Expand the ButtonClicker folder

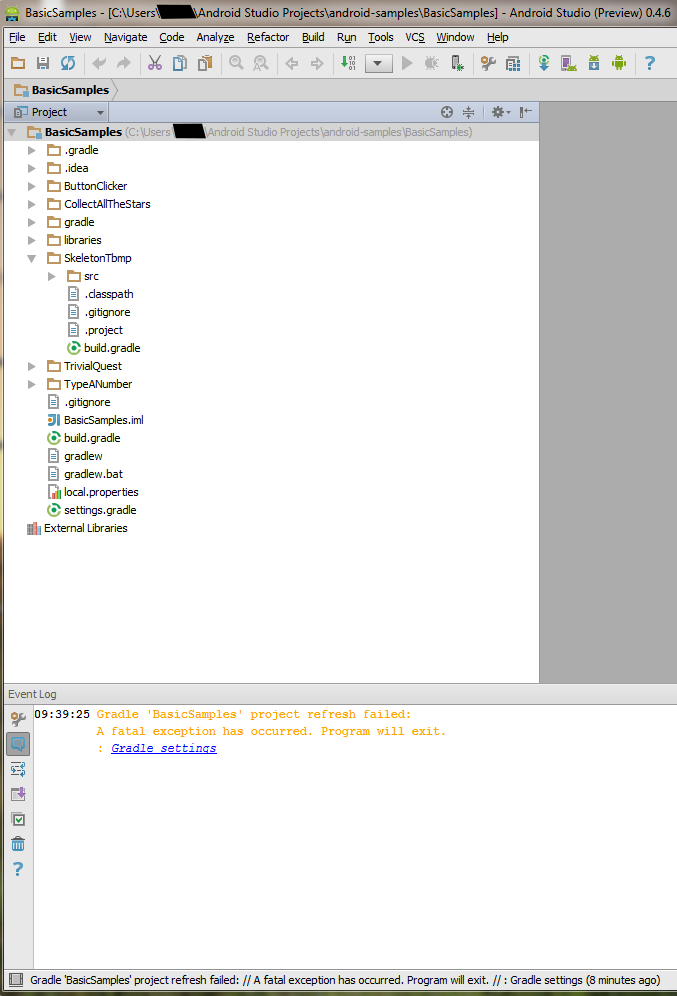pos(32,186)
